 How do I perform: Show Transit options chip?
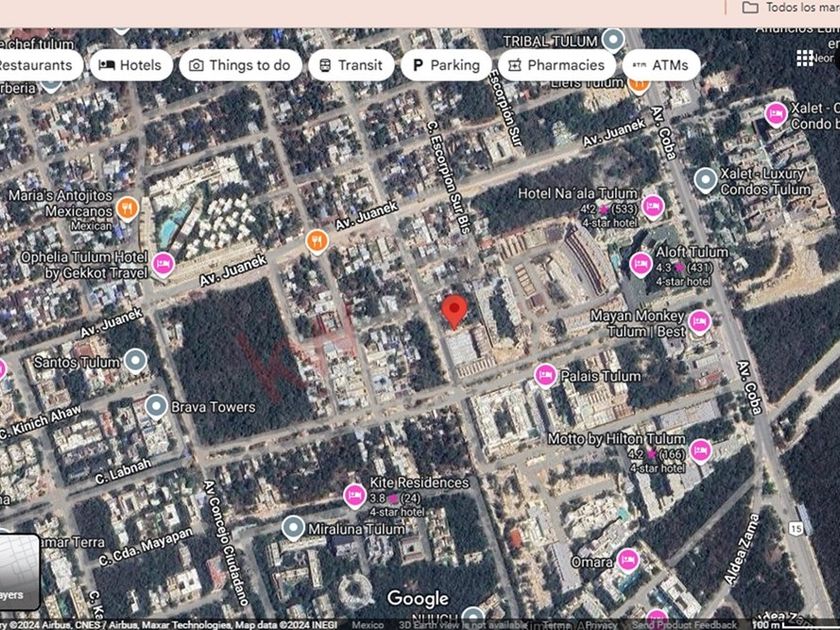351,65
